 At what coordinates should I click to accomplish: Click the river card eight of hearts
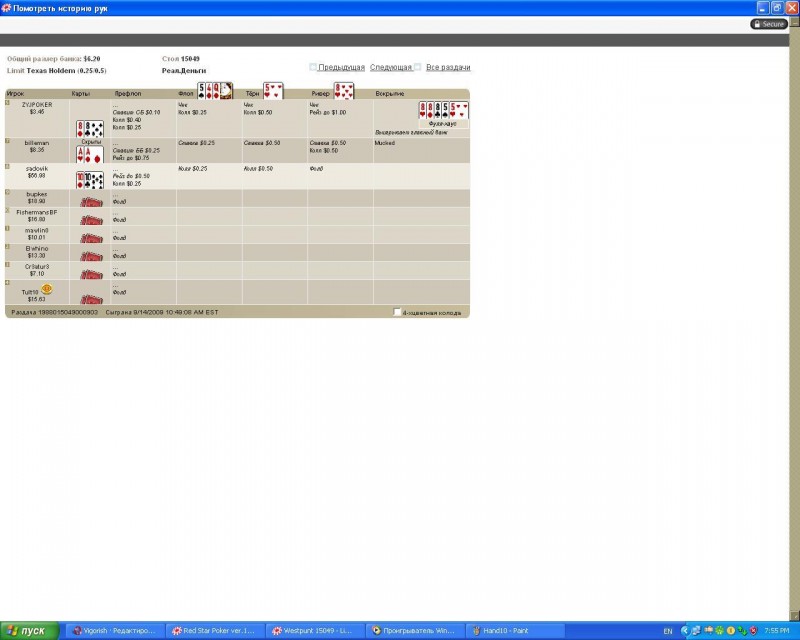[344, 90]
